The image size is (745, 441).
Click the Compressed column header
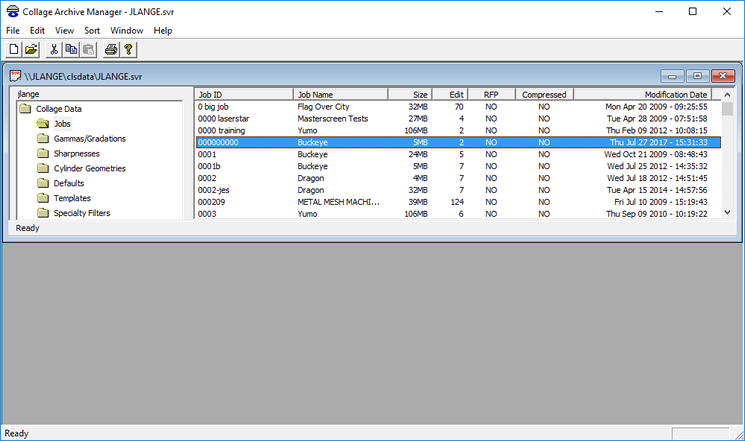(x=544, y=95)
